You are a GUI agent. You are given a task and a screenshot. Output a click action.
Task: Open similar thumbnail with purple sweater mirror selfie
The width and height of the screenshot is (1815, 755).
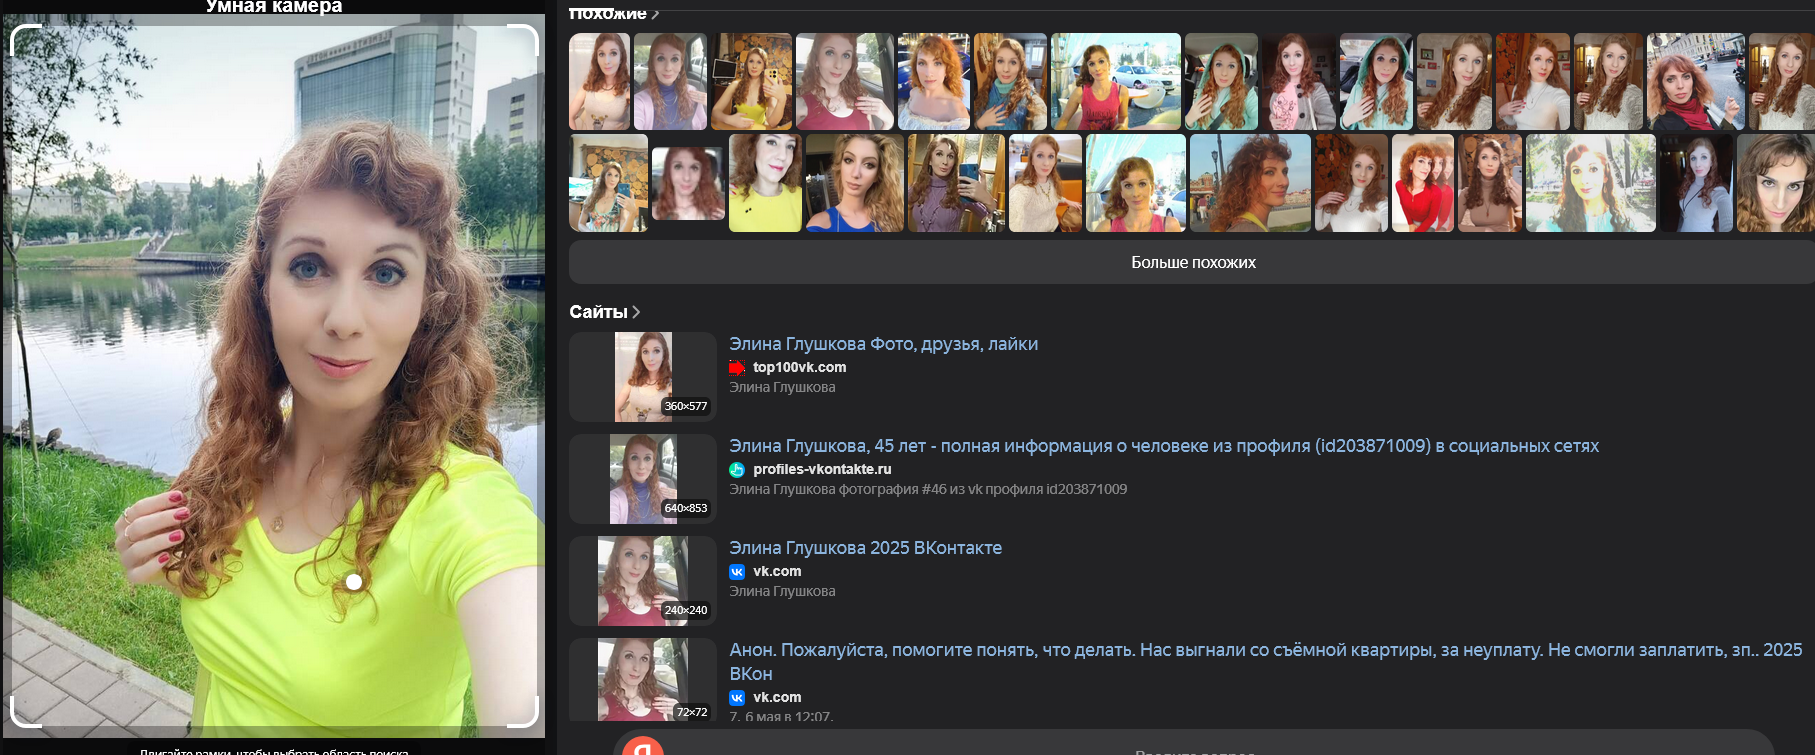point(956,183)
